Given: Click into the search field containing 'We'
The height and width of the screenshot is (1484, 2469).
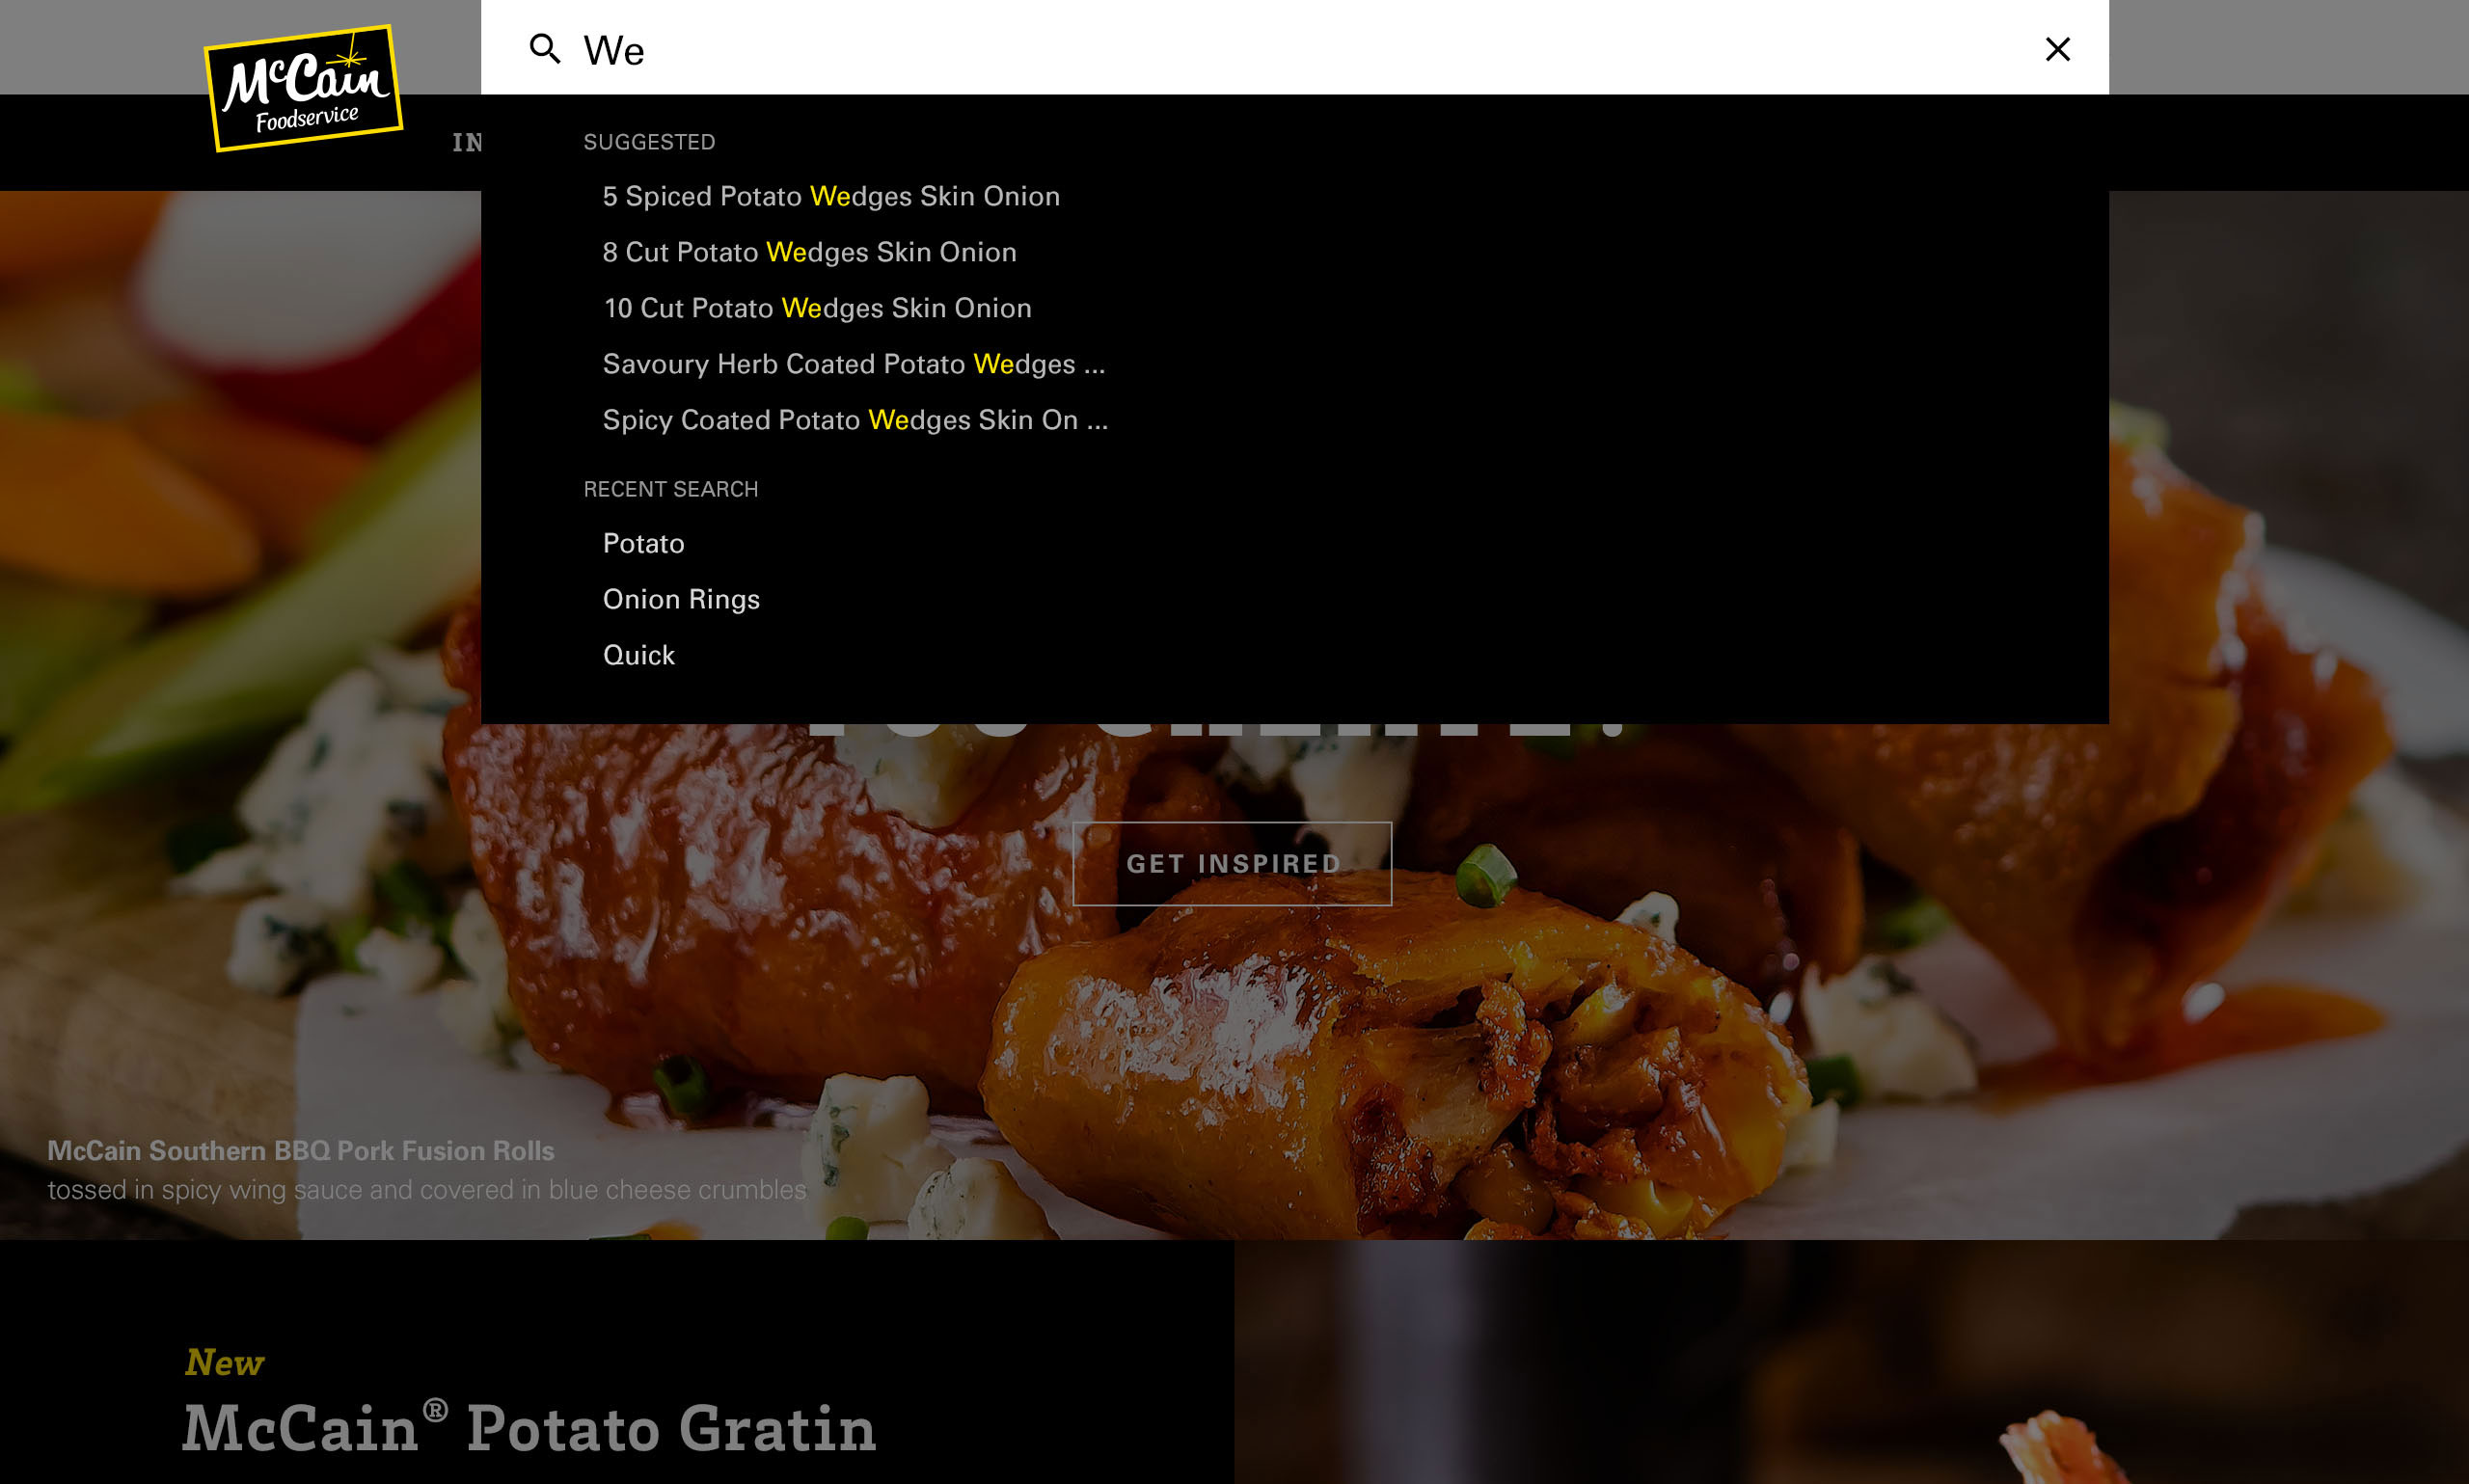Looking at the screenshot, I should 1300,49.
